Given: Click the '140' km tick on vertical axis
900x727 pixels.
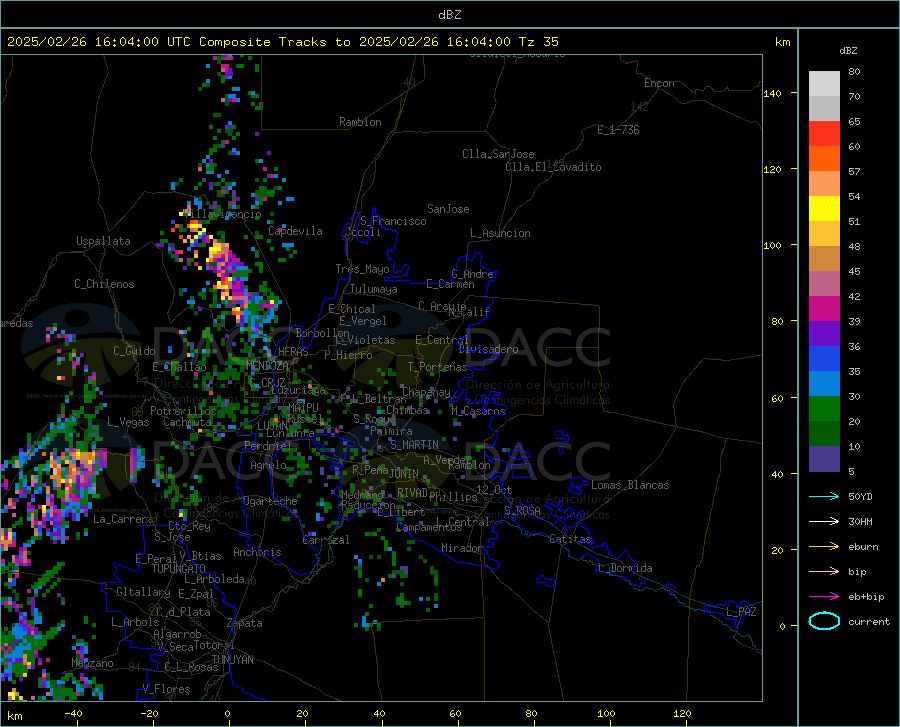Looking at the screenshot, I should point(772,93).
